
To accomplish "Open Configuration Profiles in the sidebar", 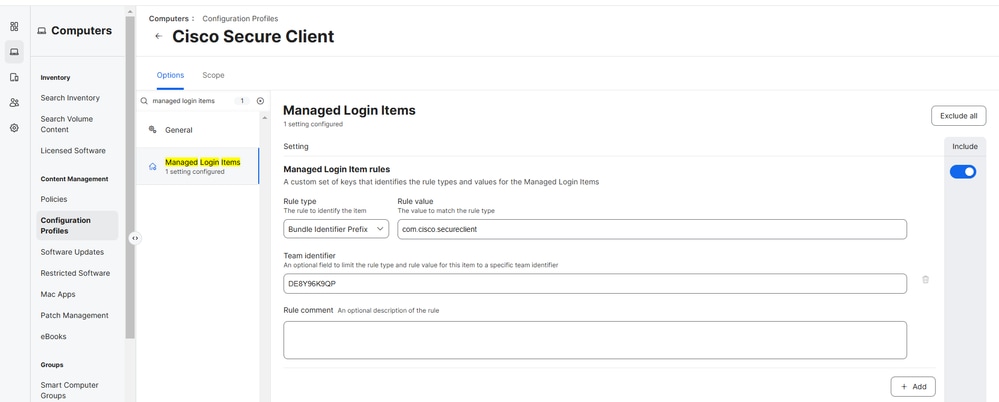I will (x=66, y=225).
